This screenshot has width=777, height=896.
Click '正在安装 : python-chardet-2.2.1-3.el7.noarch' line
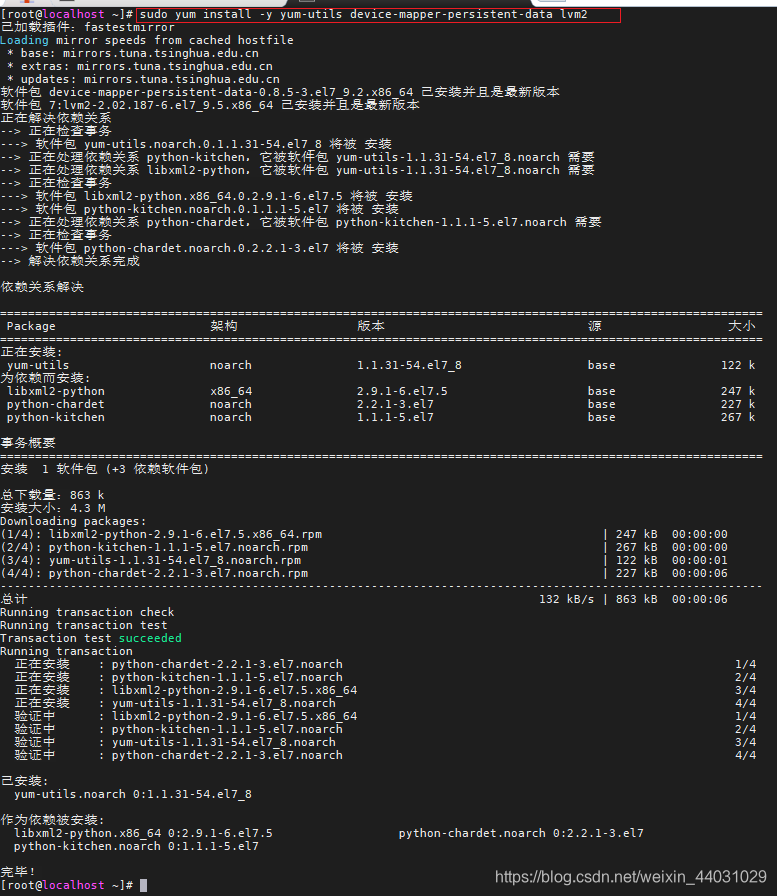click(385, 665)
